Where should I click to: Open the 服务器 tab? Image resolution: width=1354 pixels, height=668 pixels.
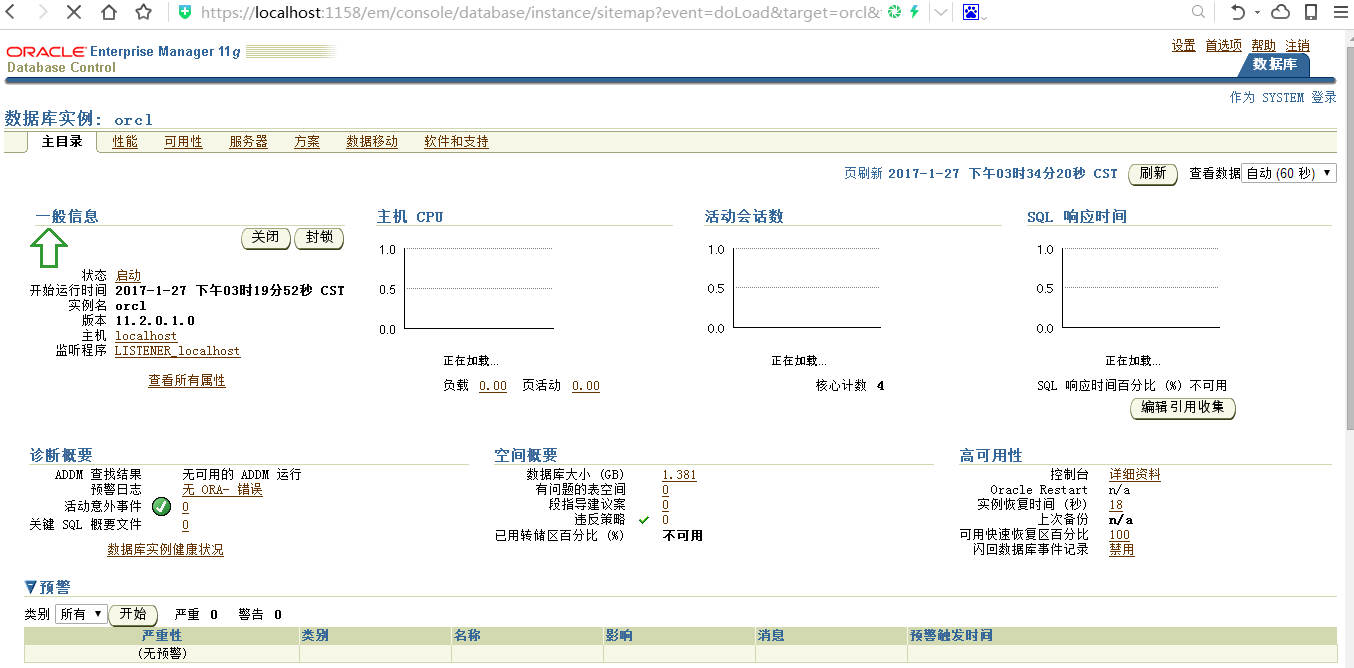pyautogui.click(x=248, y=142)
